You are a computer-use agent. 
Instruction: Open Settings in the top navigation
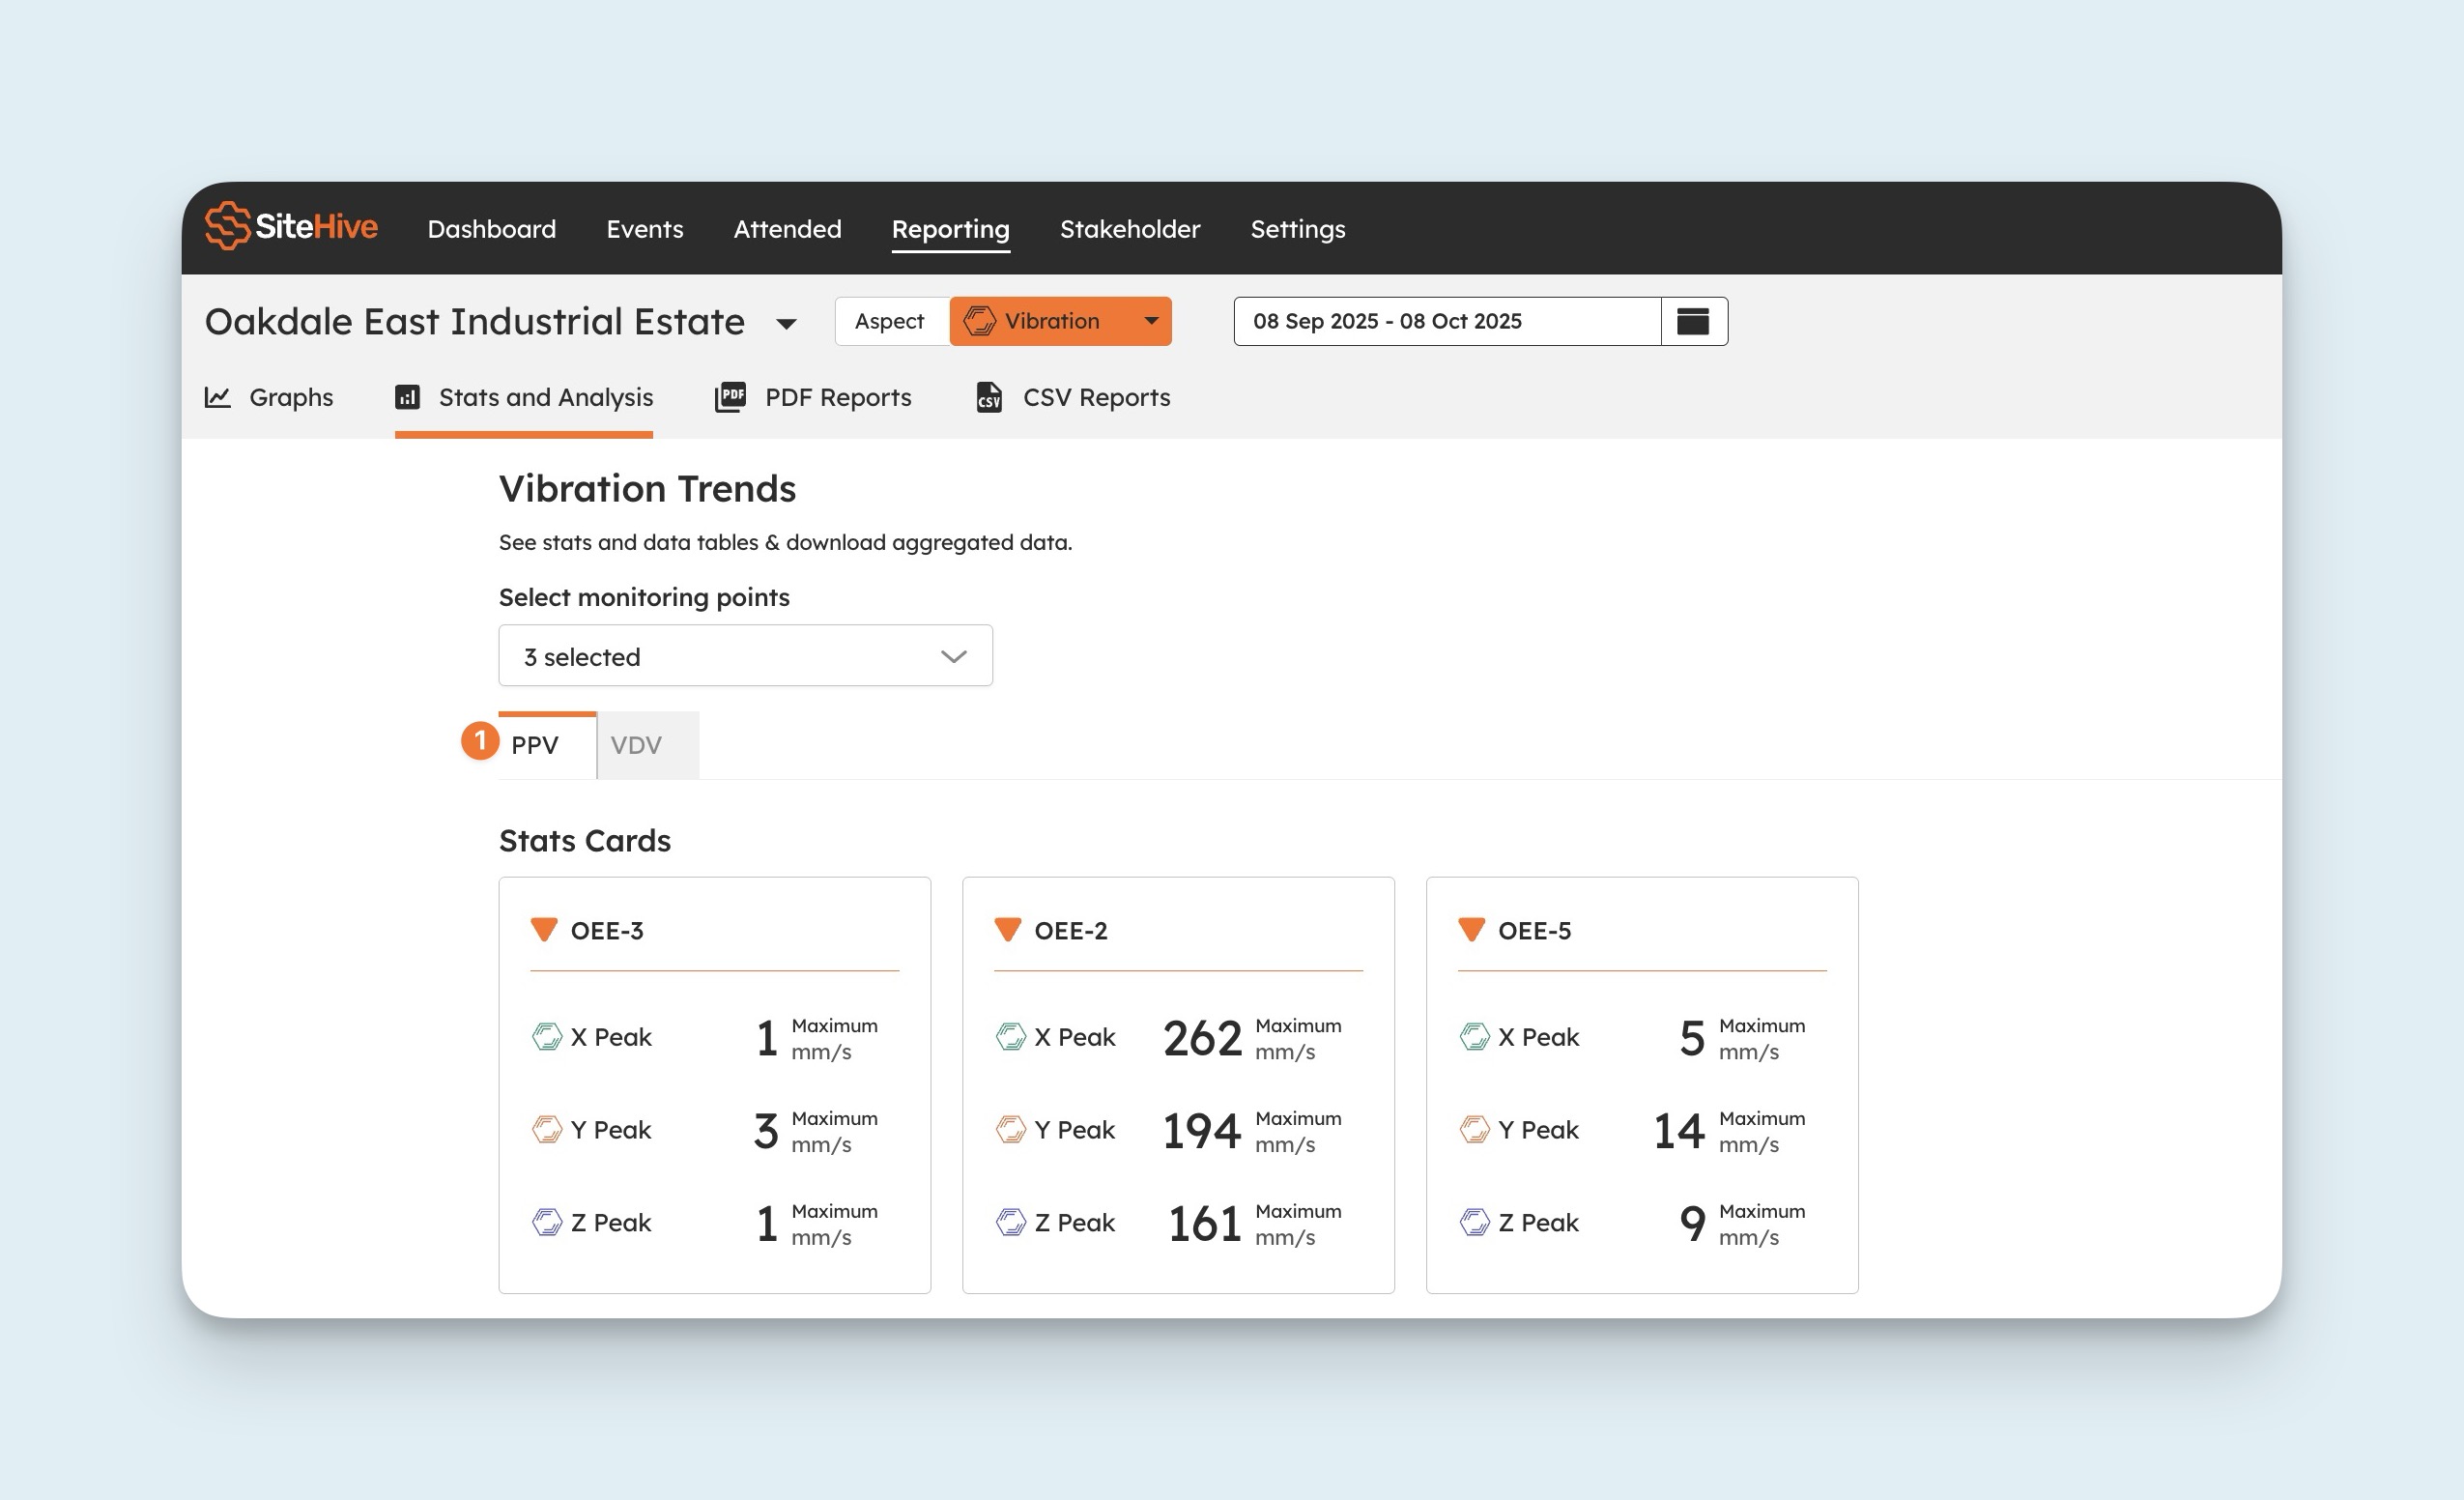[x=1297, y=229]
